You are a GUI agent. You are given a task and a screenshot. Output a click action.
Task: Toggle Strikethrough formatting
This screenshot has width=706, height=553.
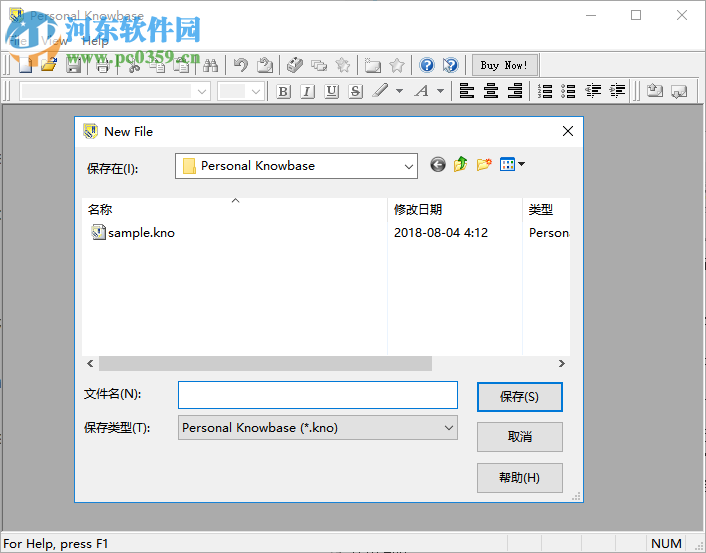355,91
